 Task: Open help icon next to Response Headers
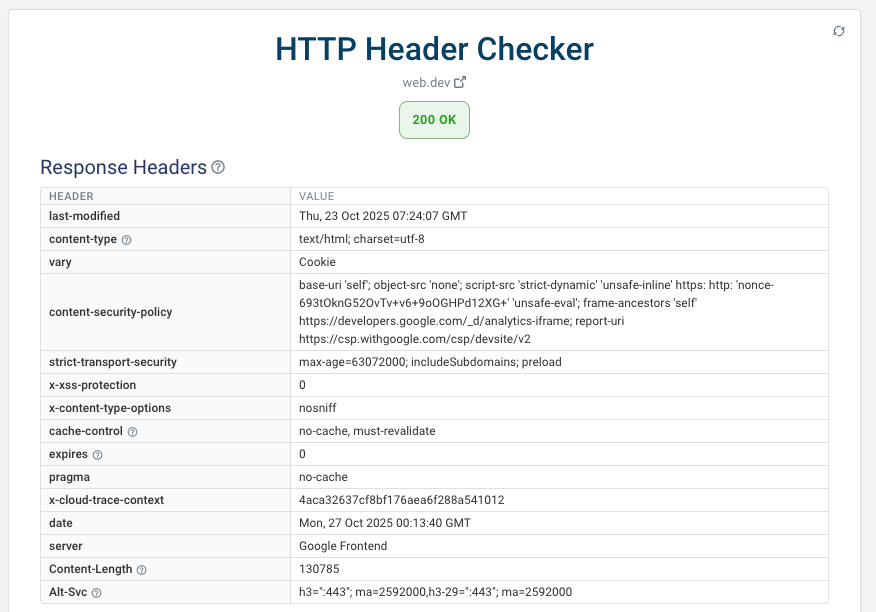click(218, 167)
